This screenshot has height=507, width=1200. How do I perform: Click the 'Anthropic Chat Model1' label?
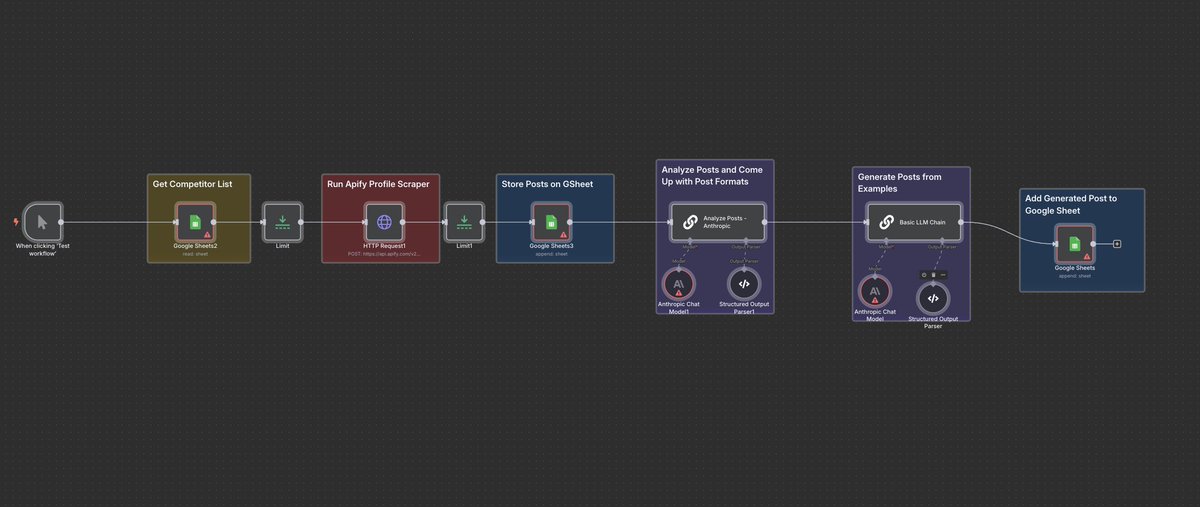679,307
